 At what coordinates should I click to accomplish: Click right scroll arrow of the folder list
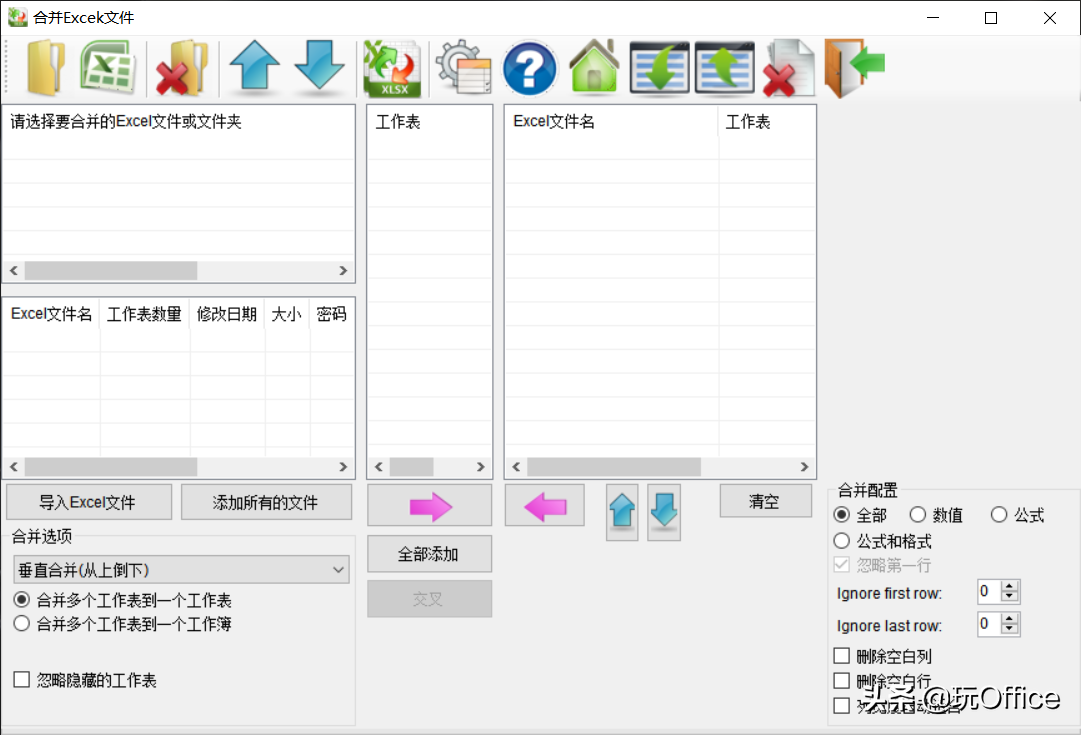pos(343,270)
